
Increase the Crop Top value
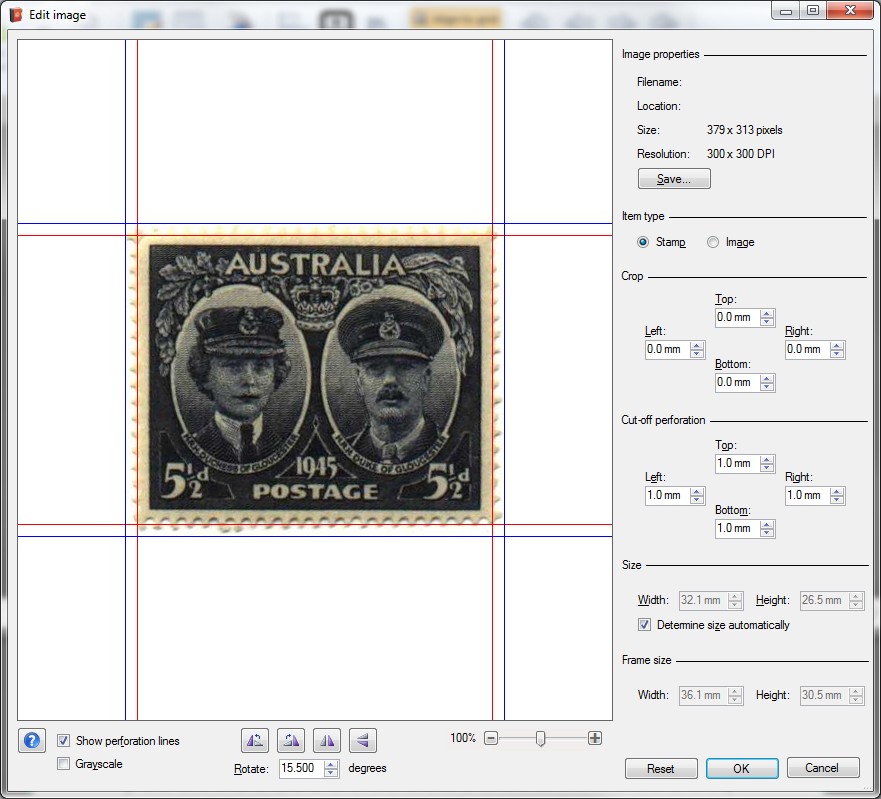767,313
